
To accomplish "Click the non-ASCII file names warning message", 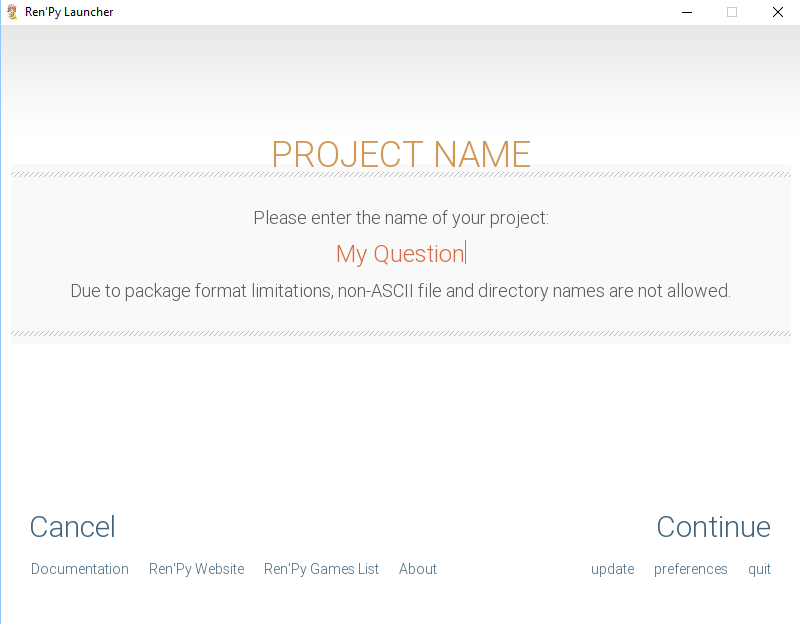I will pyautogui.click(x=401, y=291).
